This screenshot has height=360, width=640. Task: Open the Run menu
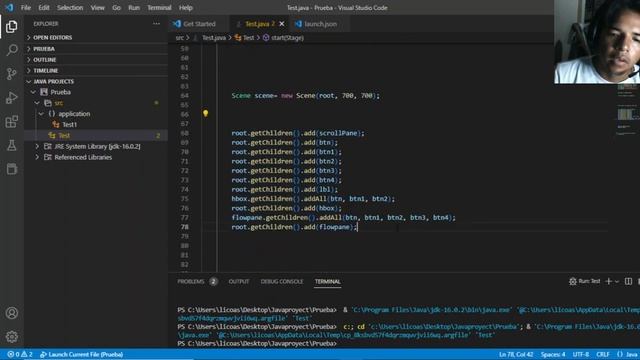pos(134,8)
